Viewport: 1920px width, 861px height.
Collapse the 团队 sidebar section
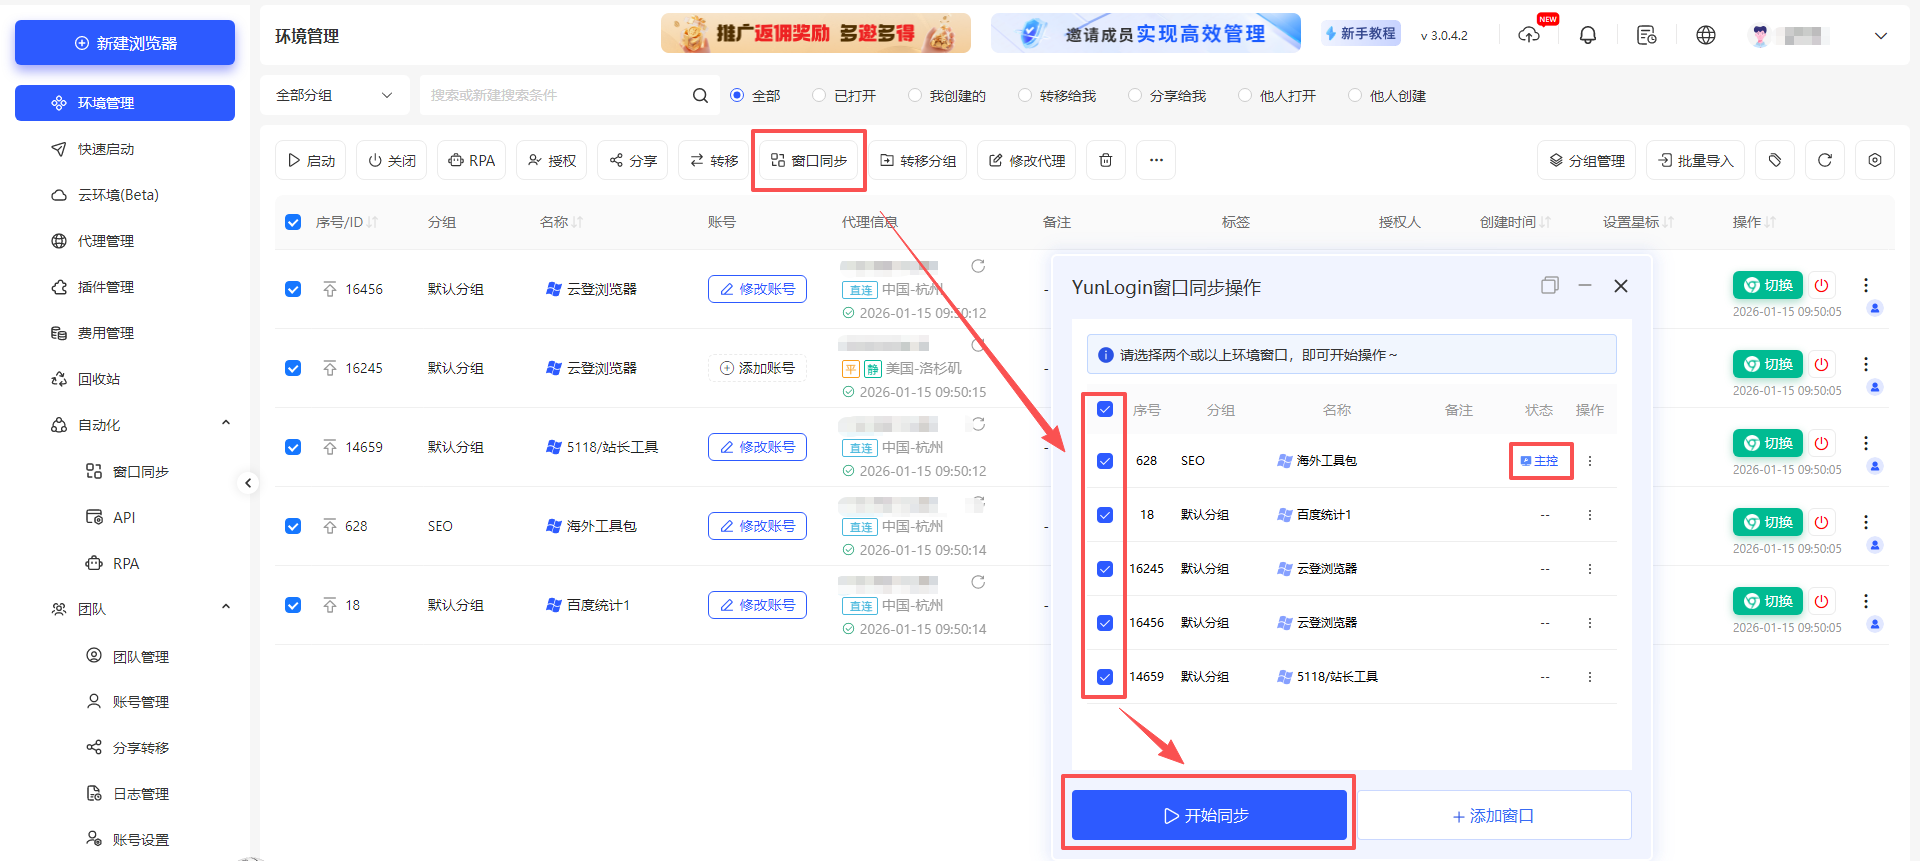click(x=226, y=607)
